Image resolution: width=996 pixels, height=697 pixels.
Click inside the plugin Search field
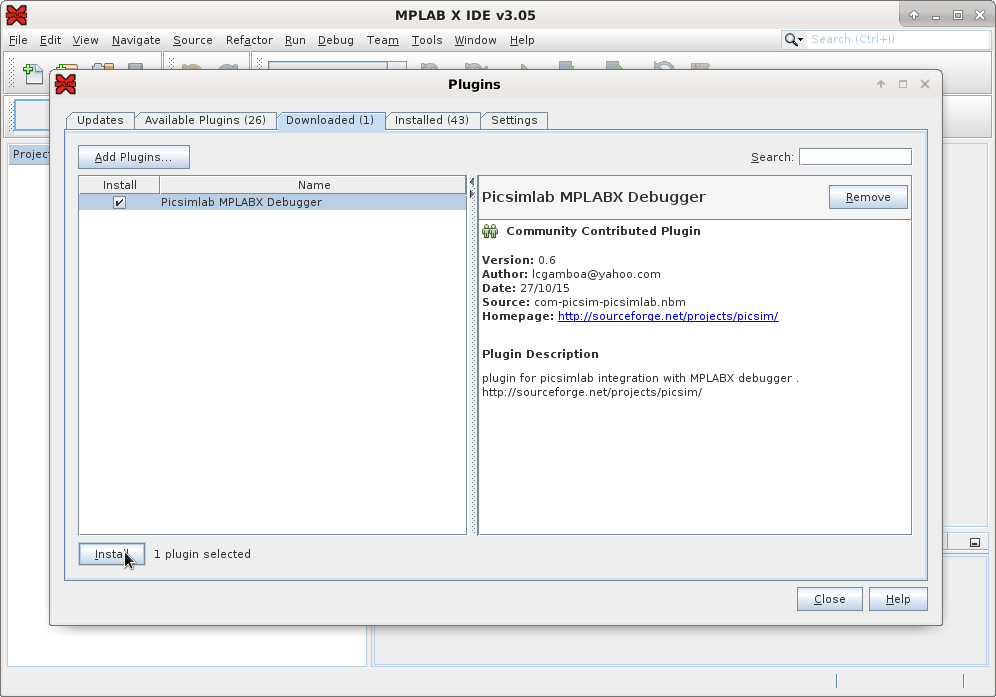coord(855,156)
